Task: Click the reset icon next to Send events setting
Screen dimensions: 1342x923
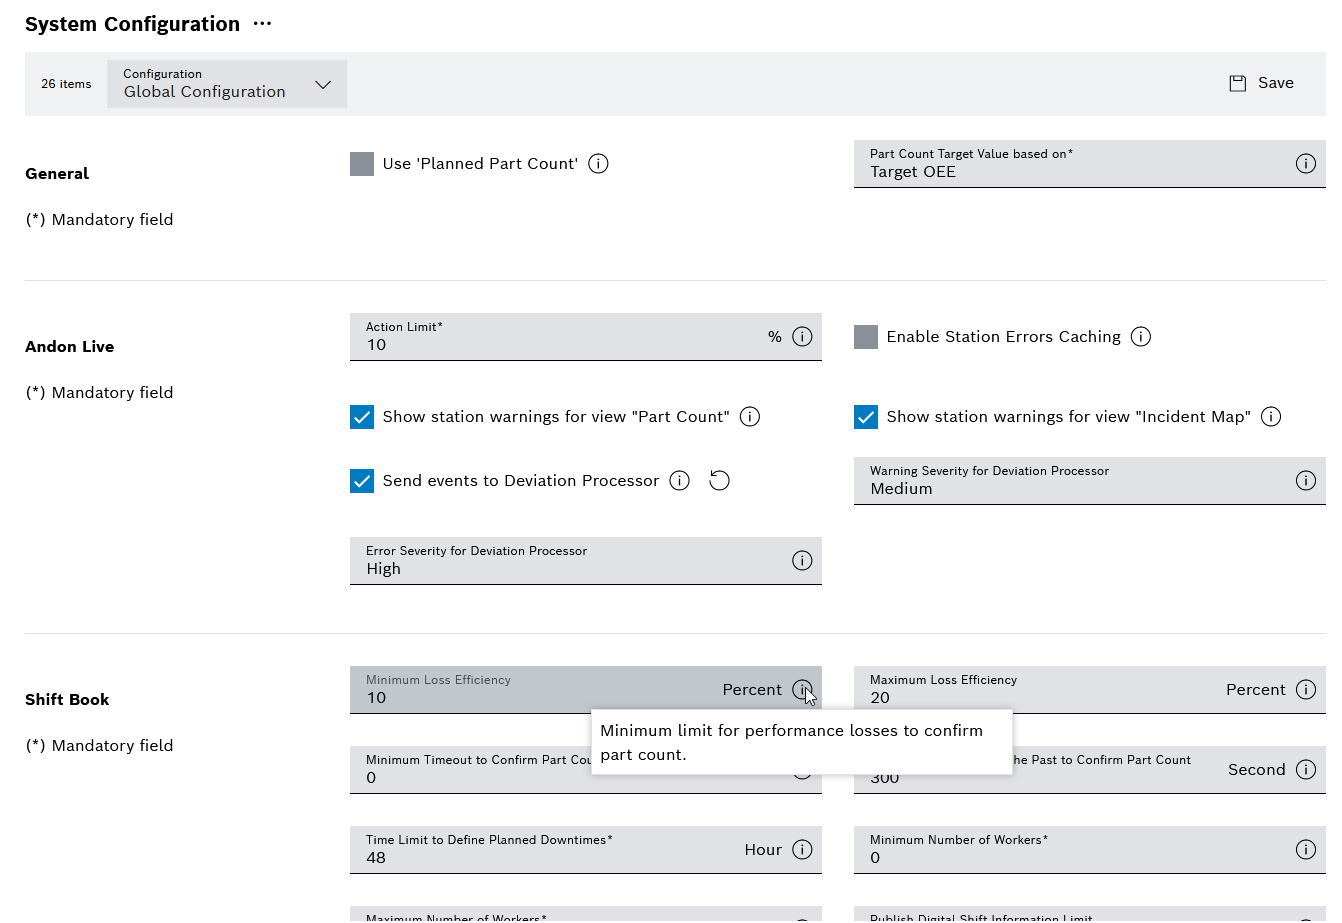Action: coord(719,480)
